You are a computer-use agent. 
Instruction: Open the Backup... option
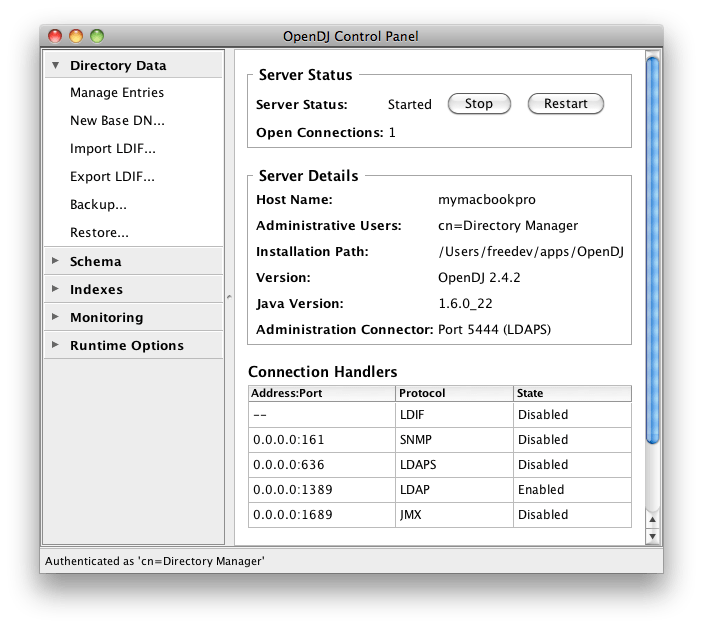(x=98, y=204)
